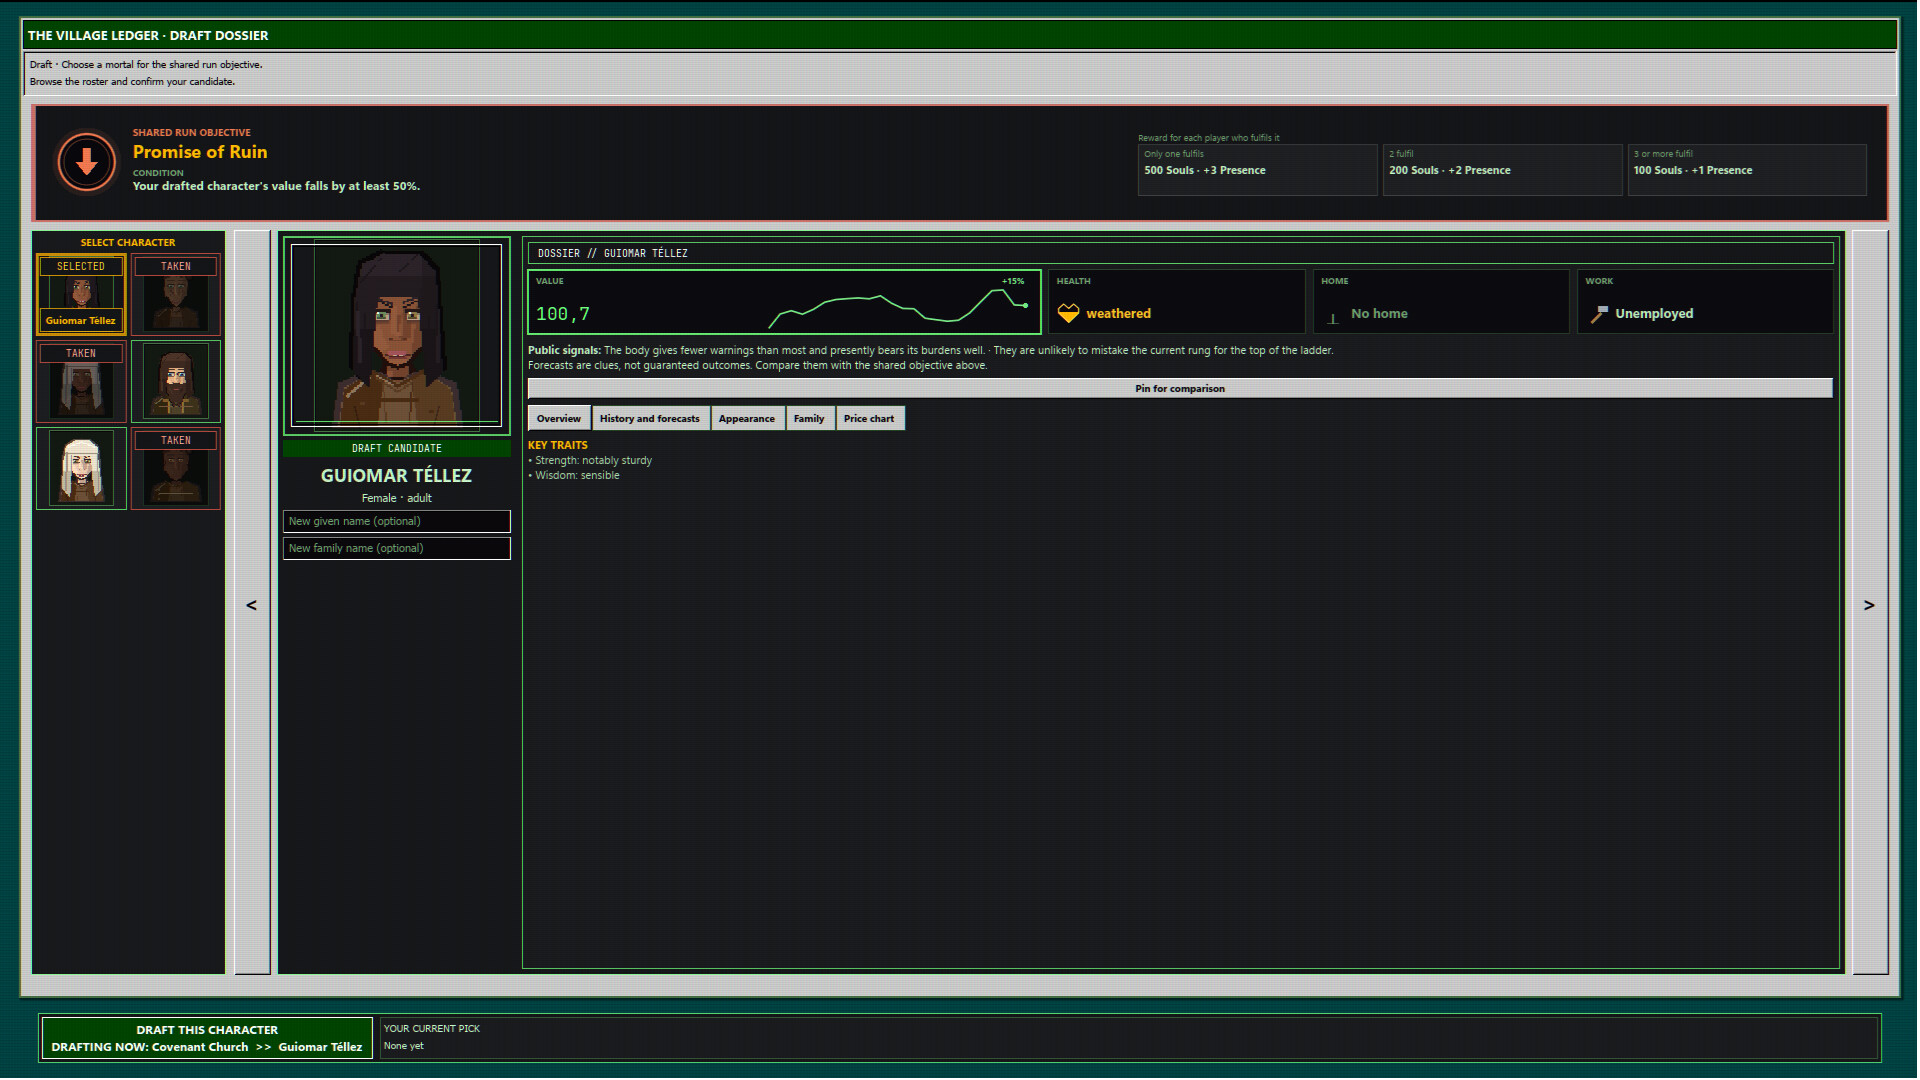The width and height of the screenshot is (1920, 1080).
Task: Click the 'Unemployed' work status text
Action: point(1654,313)
